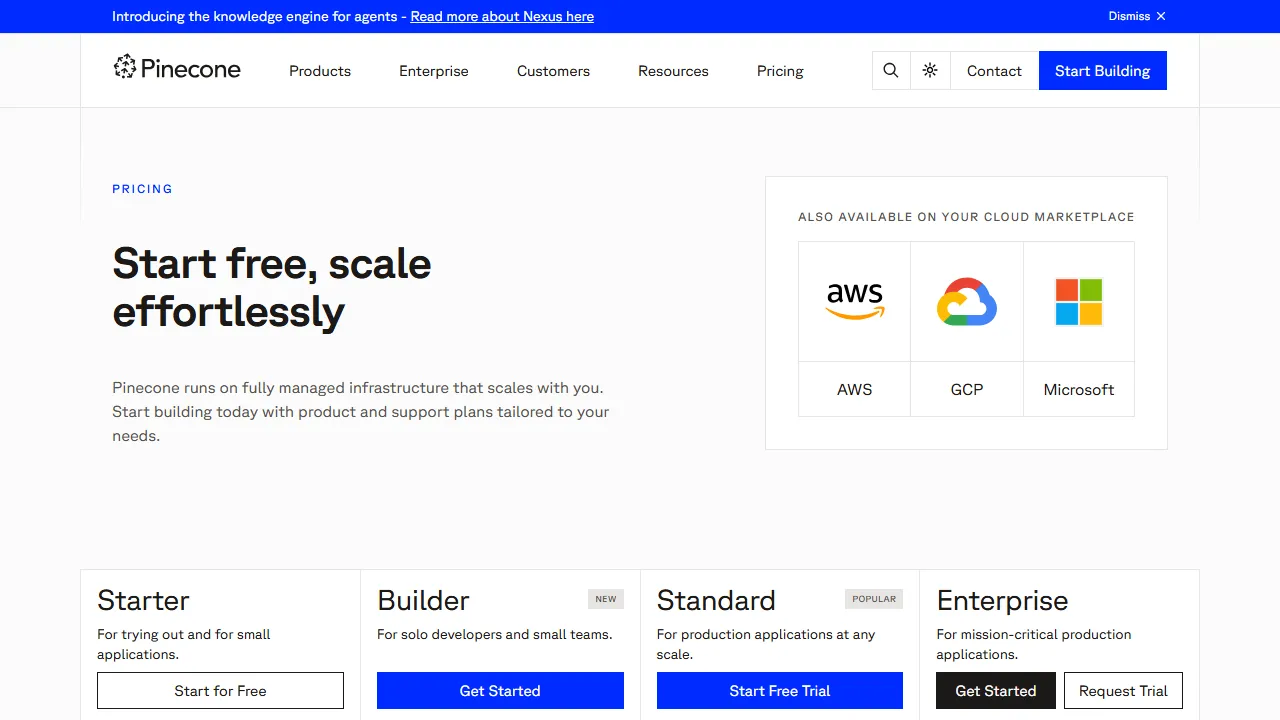1280x720 pixels.
Task: Click the Dismiss banner text
Action: coord(1129,16)
